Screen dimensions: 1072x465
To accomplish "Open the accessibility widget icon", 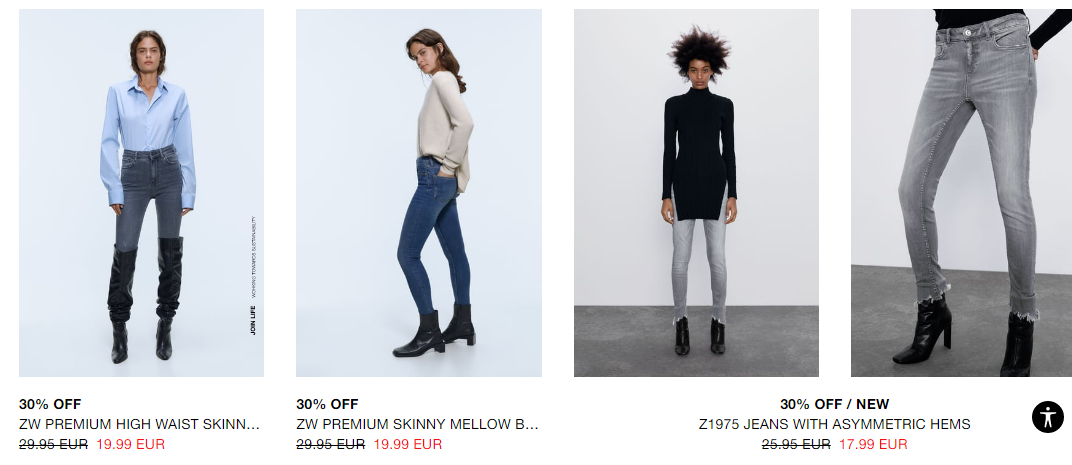I will pos(1047,416).
